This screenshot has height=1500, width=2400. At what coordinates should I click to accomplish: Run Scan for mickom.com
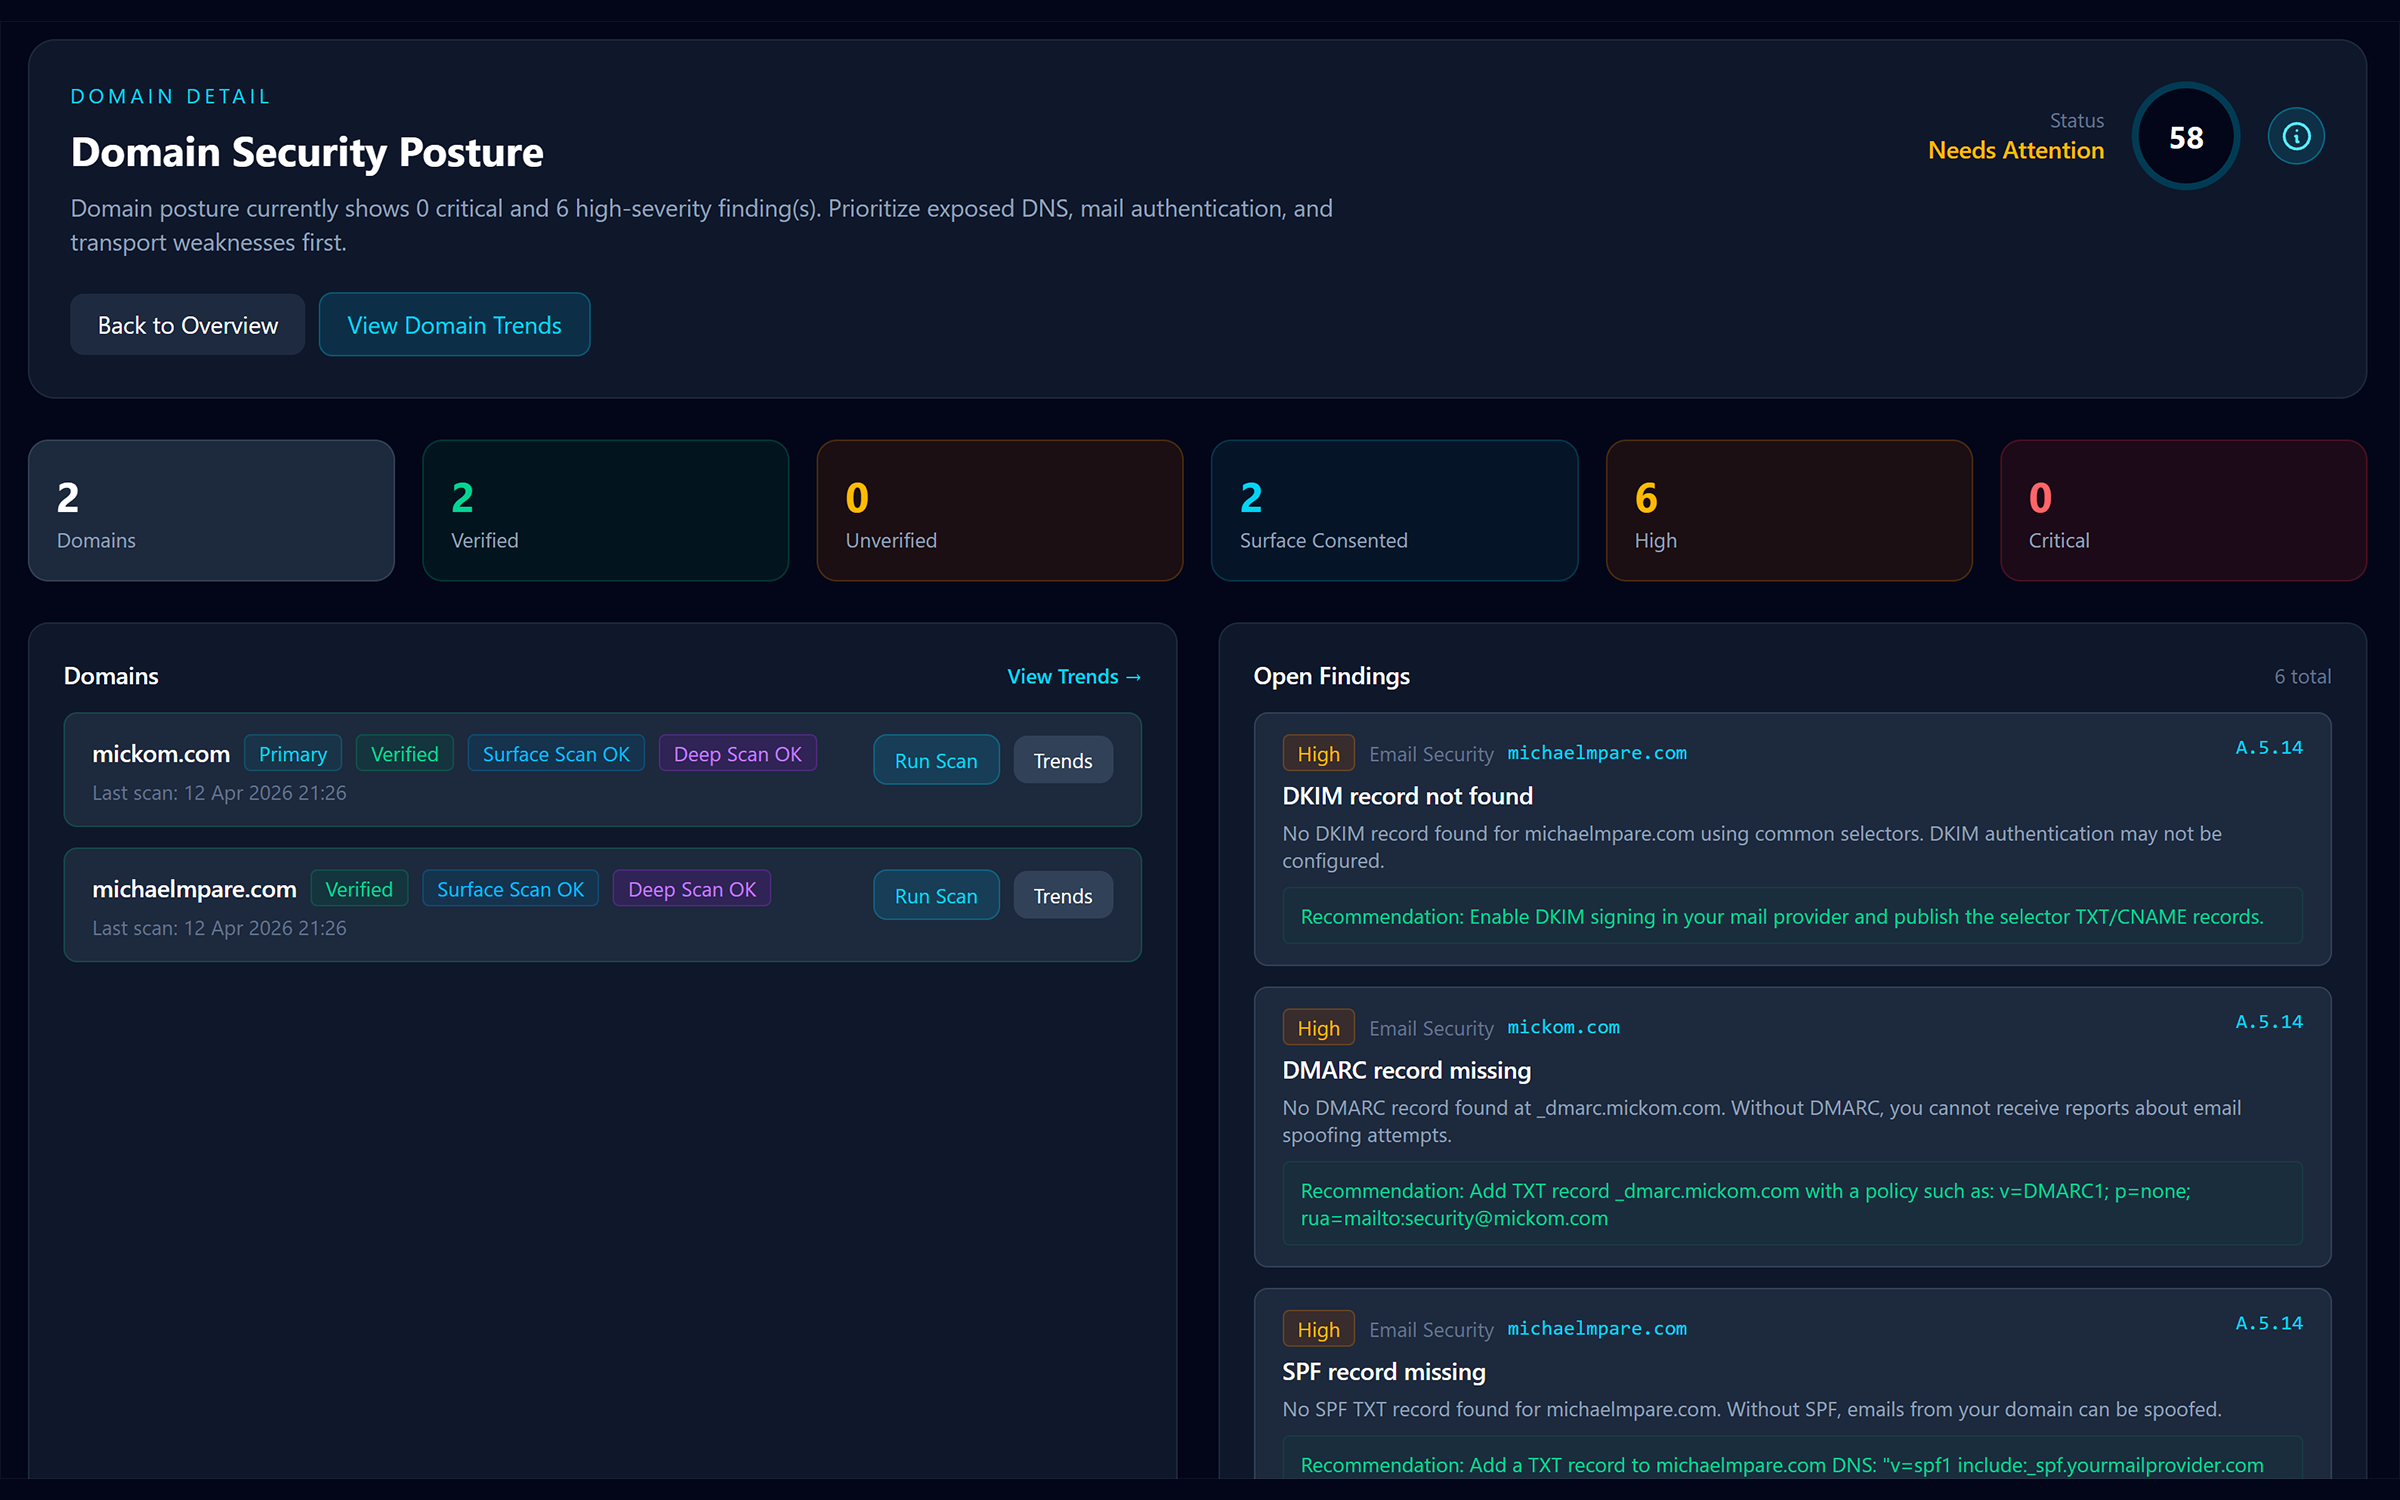click(936, 760)
